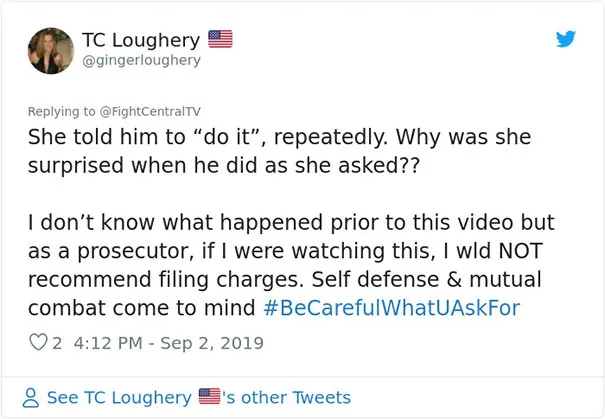Screen dimensions: 605x419
Task: Click the like count number 2
Action: pyautogui.click(x=57, y=343)
